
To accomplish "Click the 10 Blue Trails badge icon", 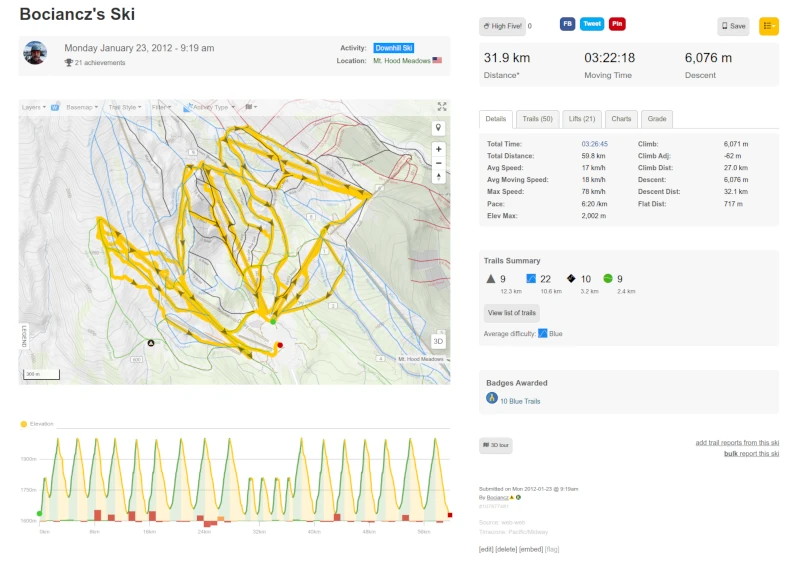I will (x=492, y=398).
